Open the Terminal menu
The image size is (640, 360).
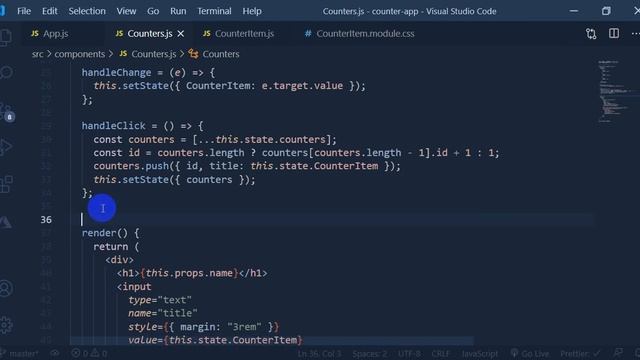point(214,11)
